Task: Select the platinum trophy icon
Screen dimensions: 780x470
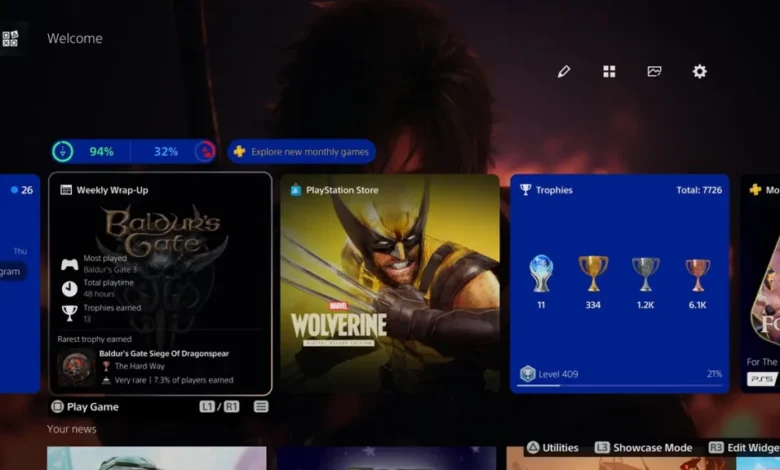Action: 541,274
